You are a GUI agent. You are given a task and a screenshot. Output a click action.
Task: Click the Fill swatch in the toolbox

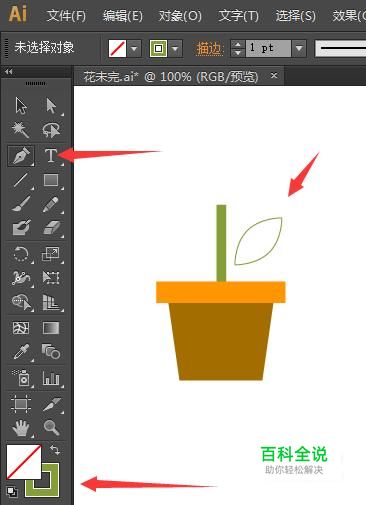pyautogui.click(x=24, y=462)
